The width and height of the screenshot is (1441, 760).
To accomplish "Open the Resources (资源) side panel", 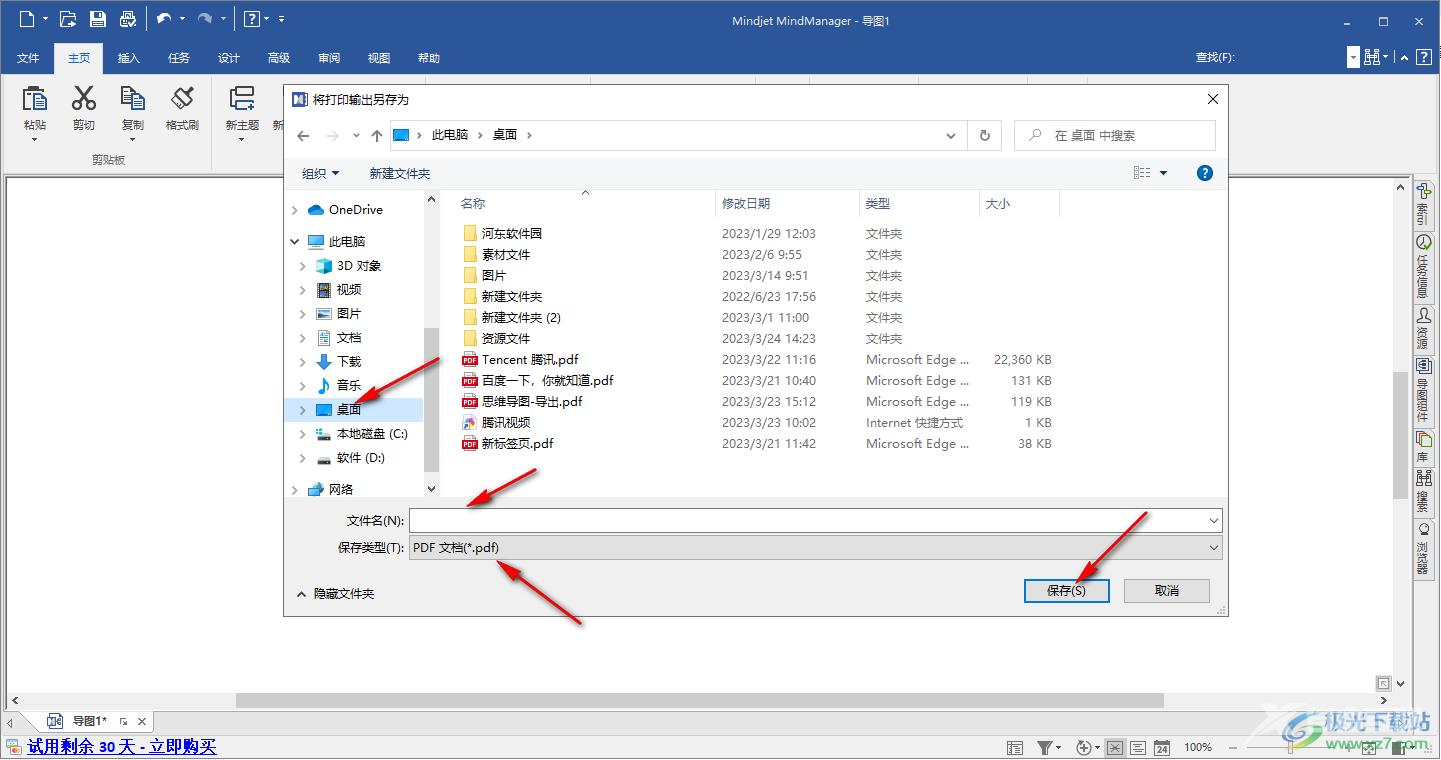I will (x=1423, y=329).
